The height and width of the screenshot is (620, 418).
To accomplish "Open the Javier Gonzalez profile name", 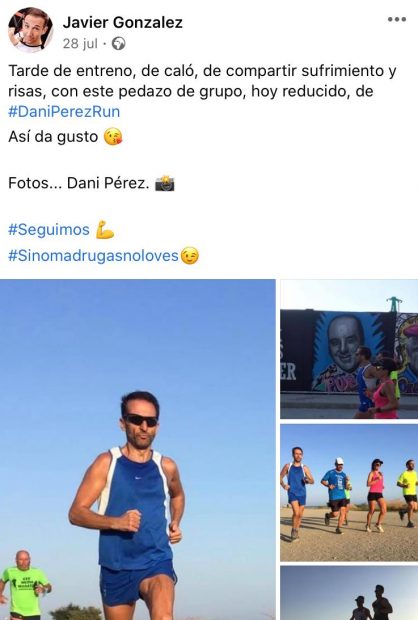I will [x=123, y=23].
